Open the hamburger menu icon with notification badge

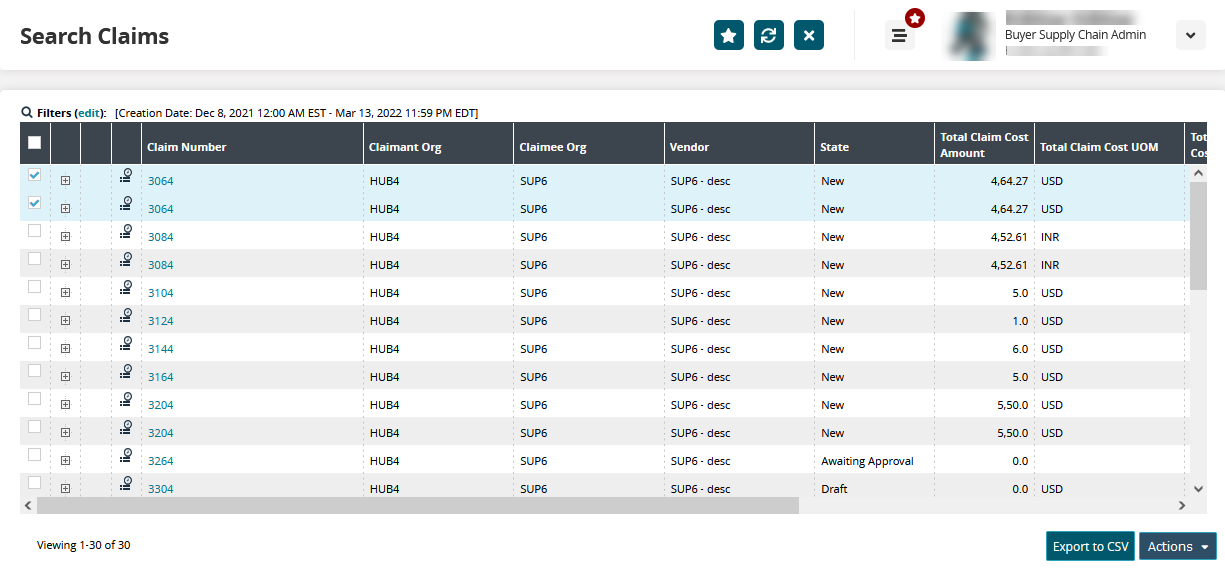(899, 36)
